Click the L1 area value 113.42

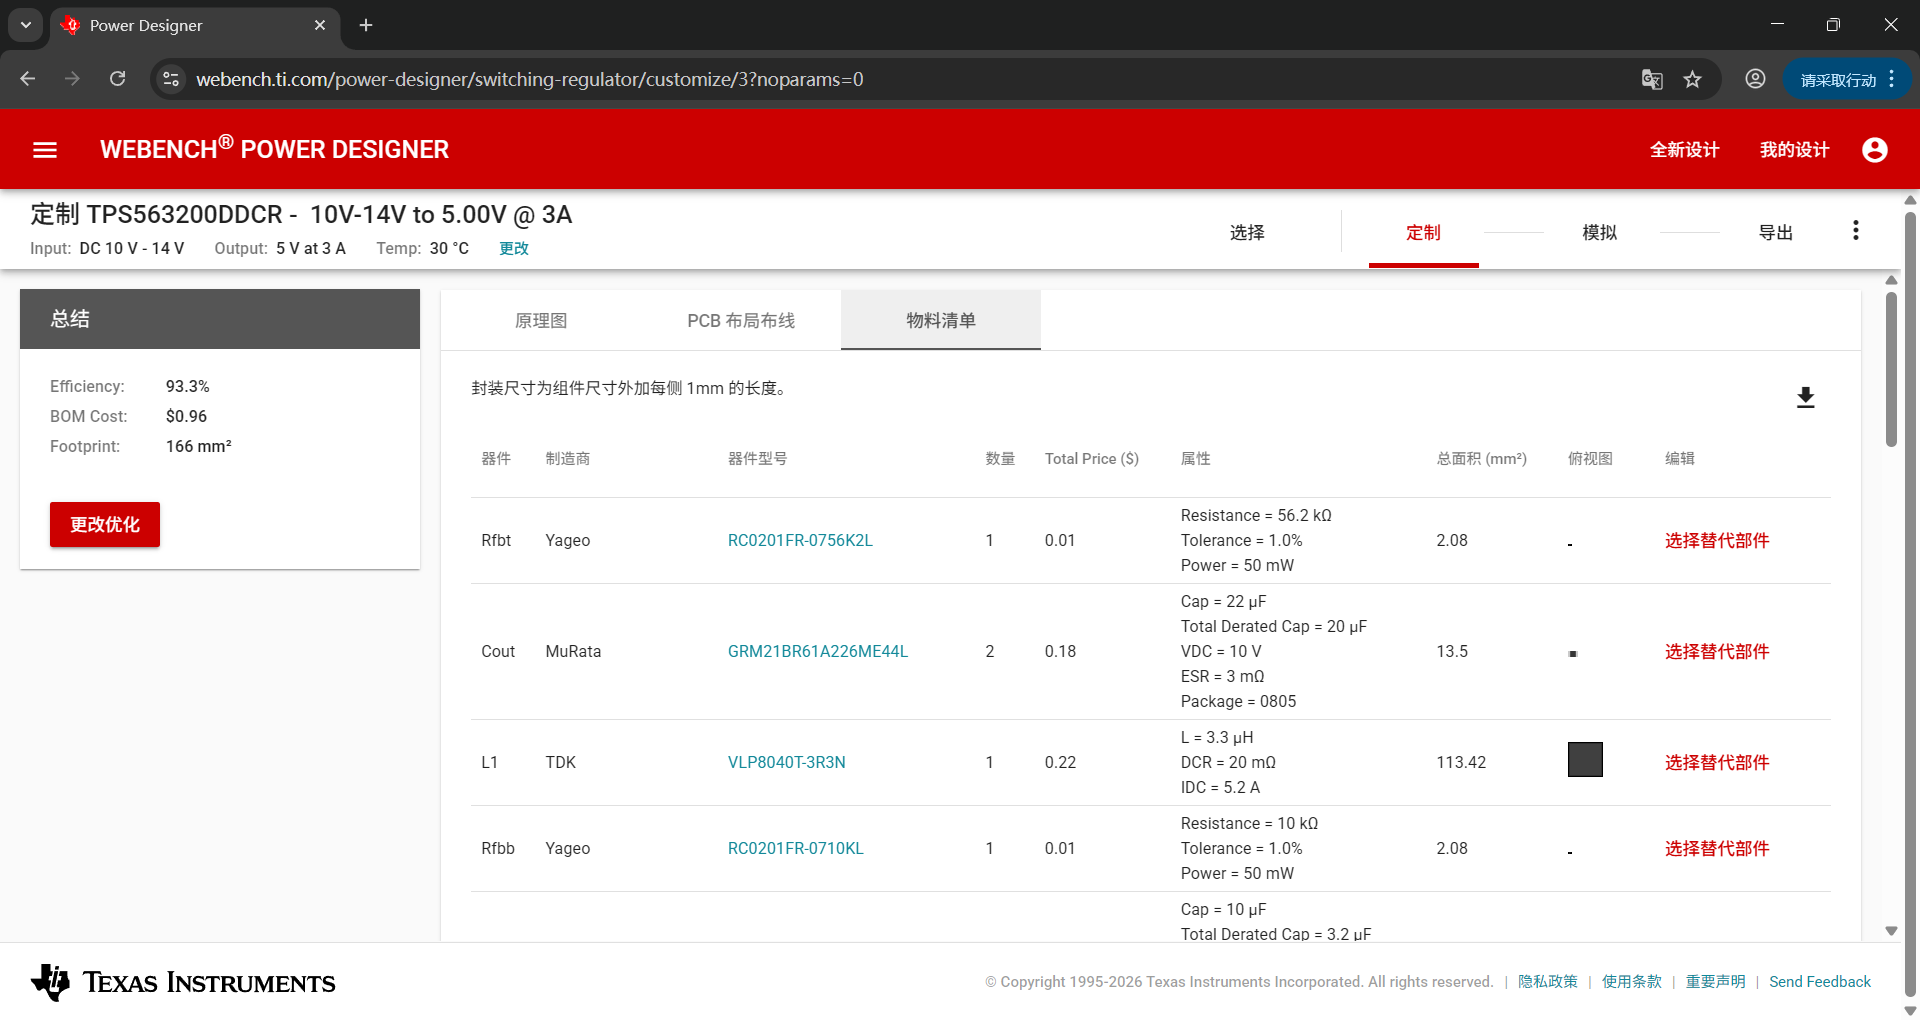pos(1461,762)
